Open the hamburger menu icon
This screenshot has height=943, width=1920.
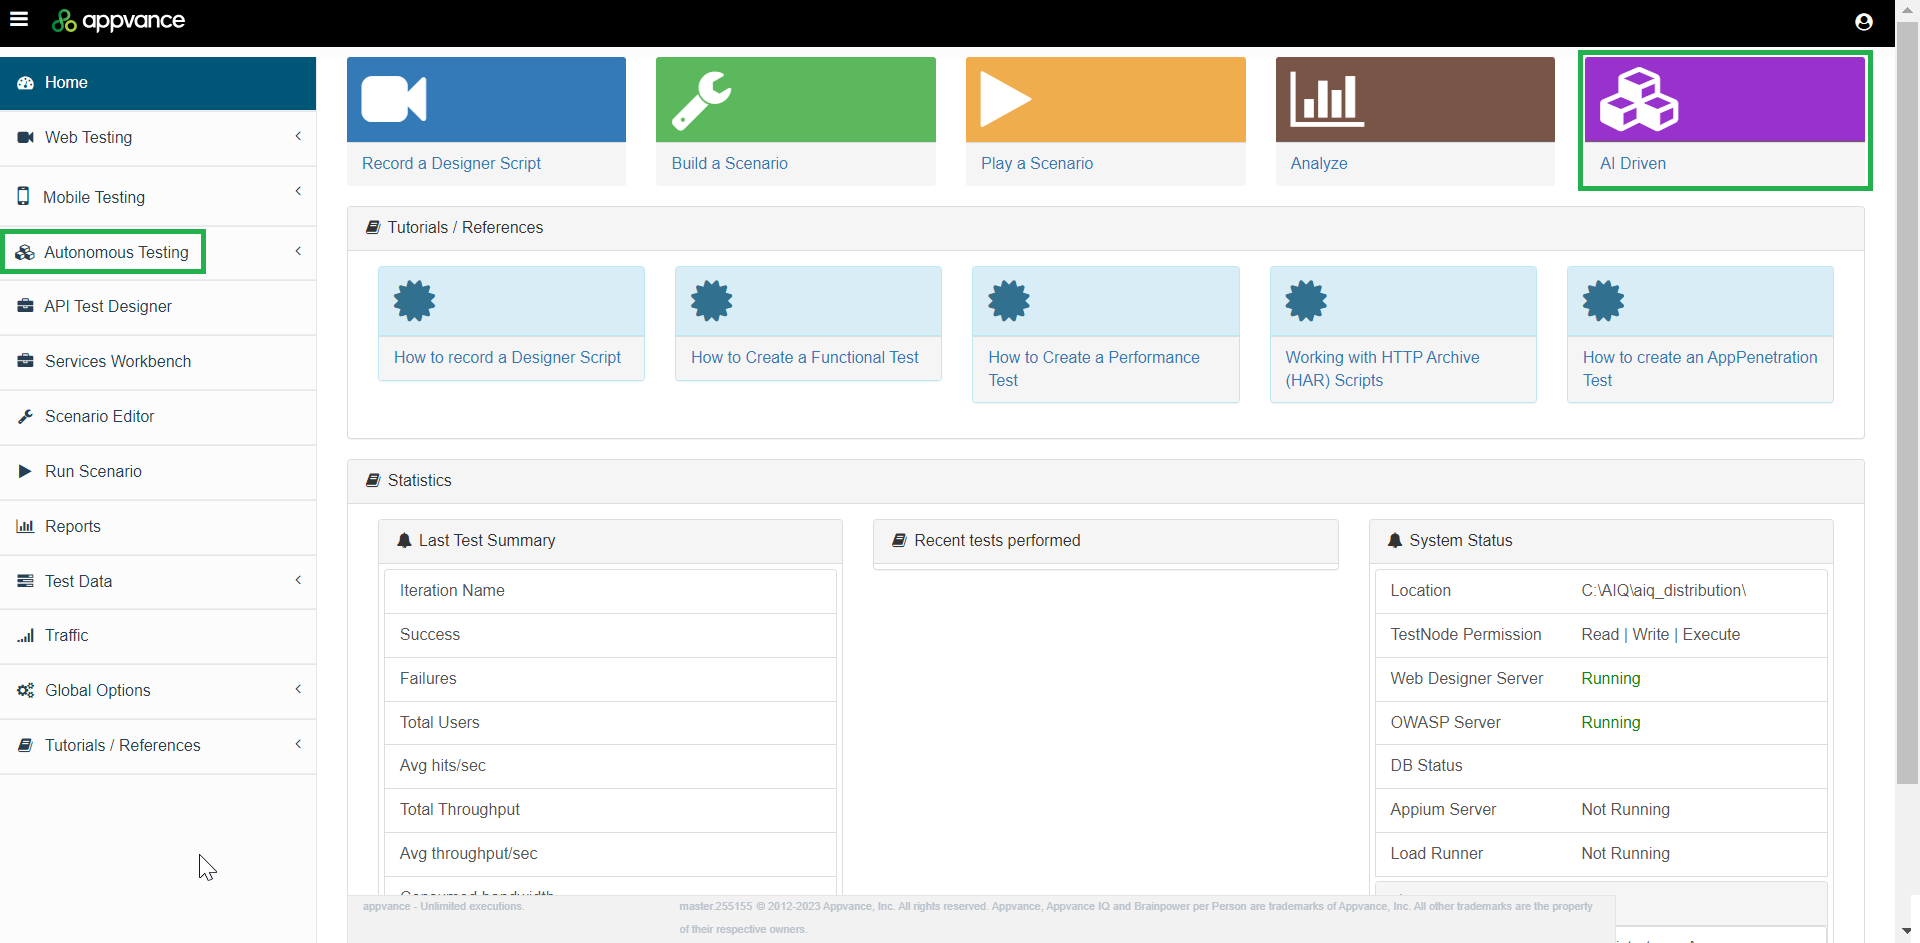19,19
